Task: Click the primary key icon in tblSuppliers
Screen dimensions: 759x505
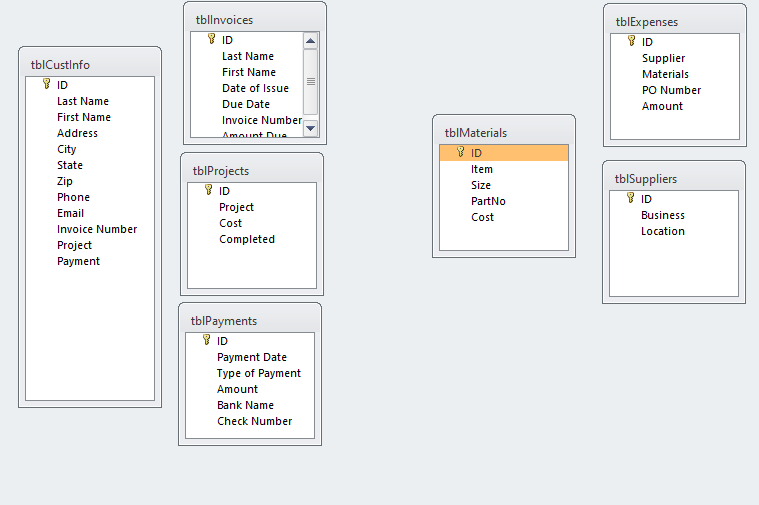Action: click(x=631, y=198)
